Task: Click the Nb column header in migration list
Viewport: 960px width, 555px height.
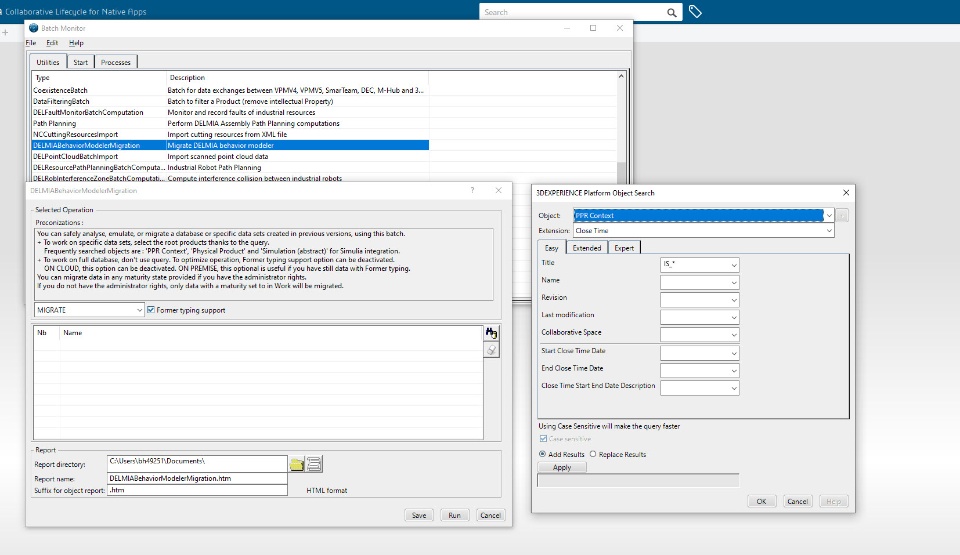Action: [x=47, y=333]
